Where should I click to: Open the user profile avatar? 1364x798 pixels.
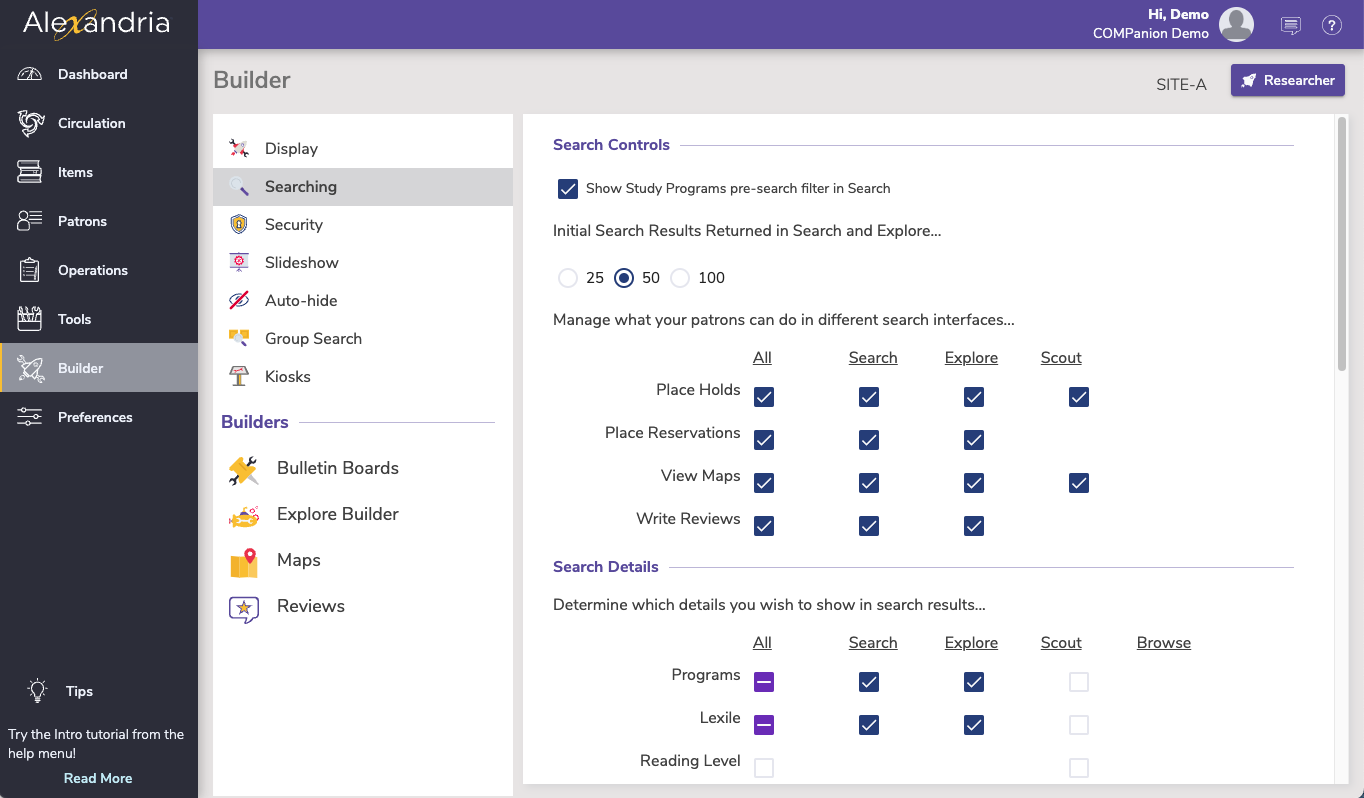pos(1237,25)
